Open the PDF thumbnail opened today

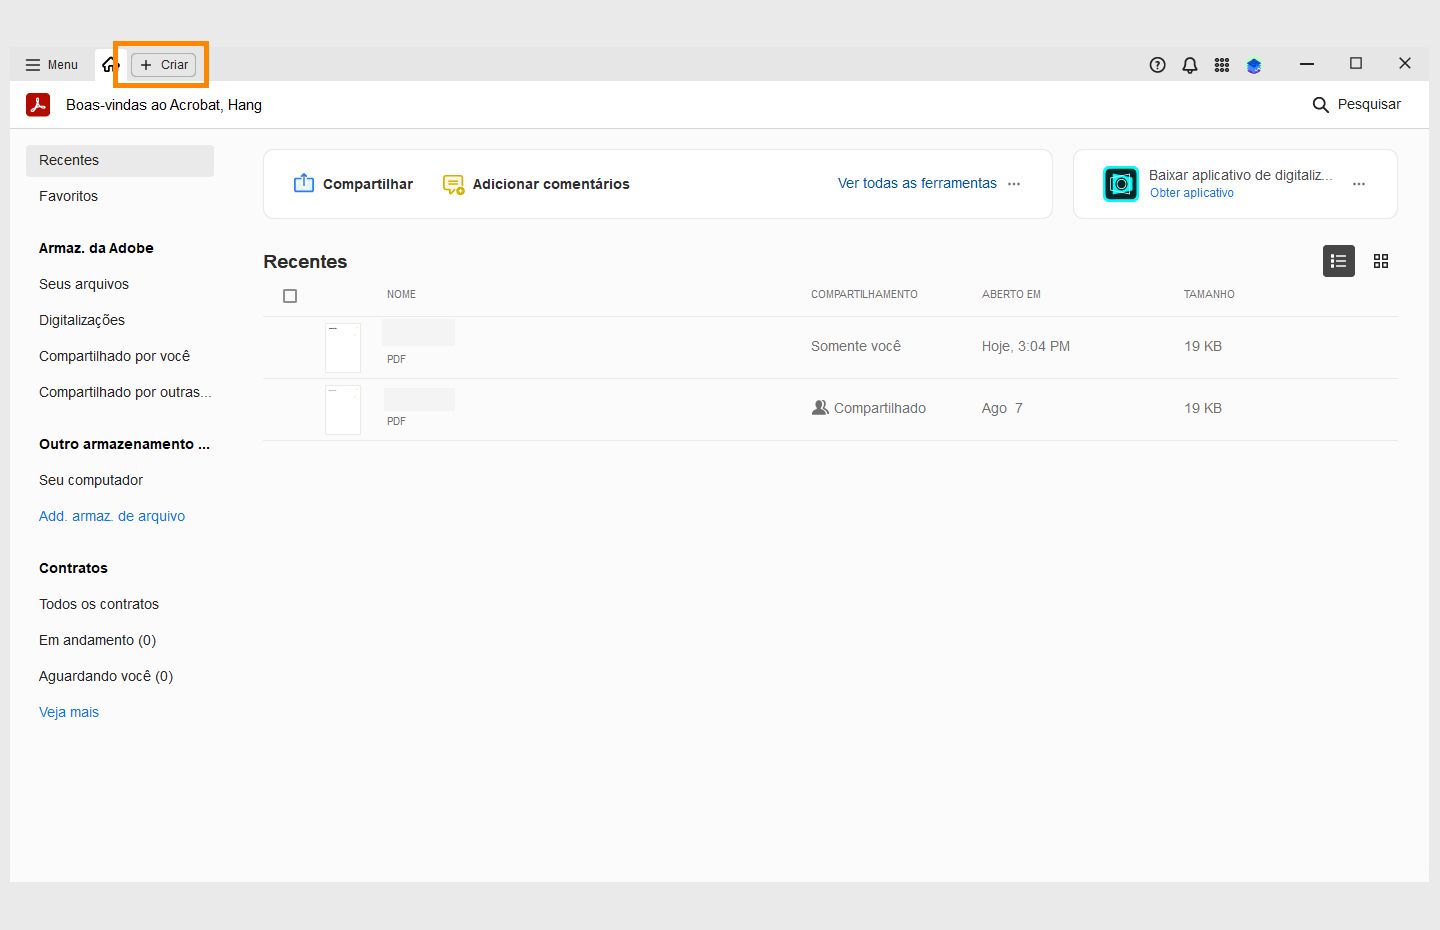[343, 348]
